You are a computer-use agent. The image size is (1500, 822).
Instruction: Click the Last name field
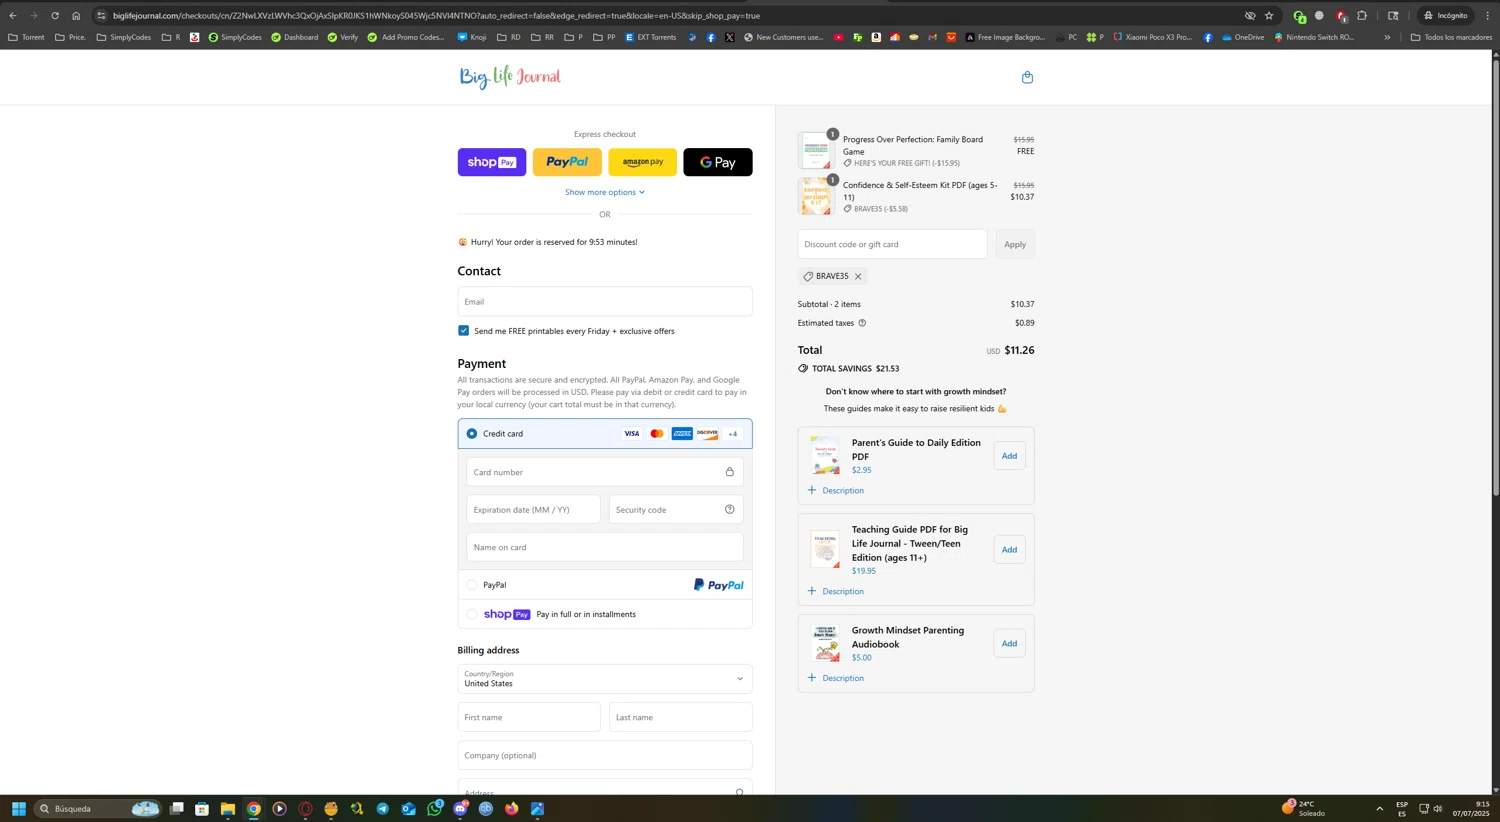[x=681, y=717]
